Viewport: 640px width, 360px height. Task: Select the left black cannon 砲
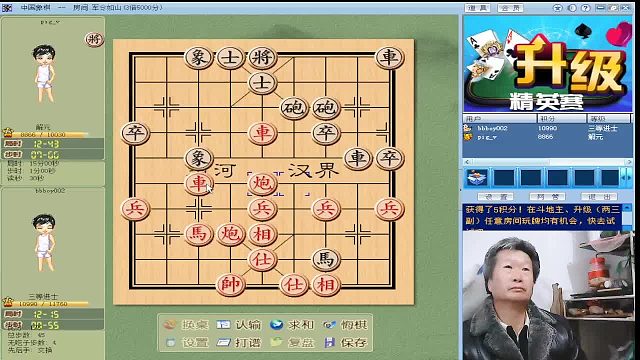[293, 108]
